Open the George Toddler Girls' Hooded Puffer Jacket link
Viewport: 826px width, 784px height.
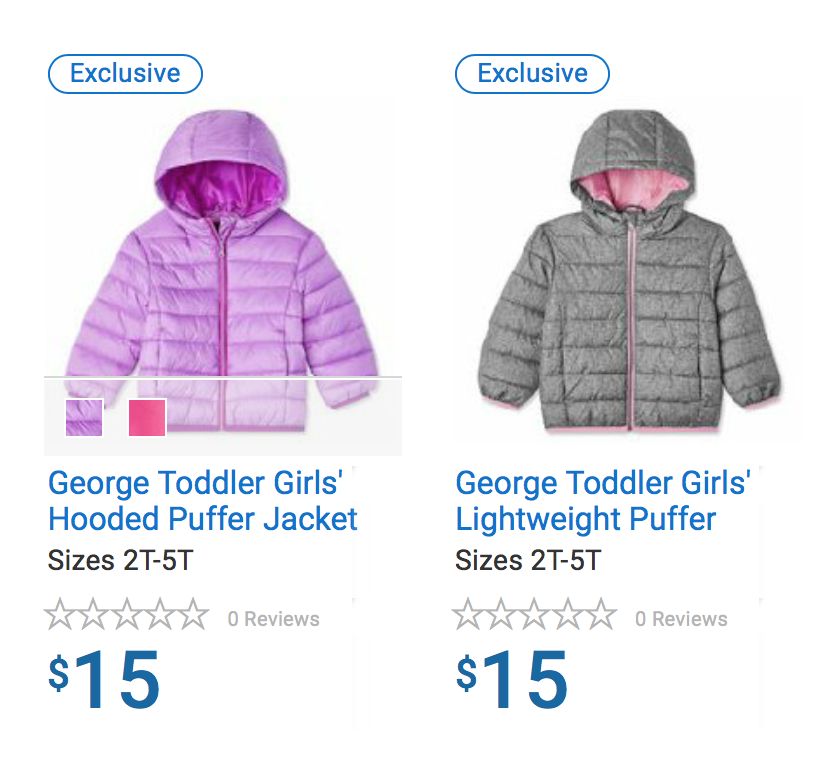point(202,501)
